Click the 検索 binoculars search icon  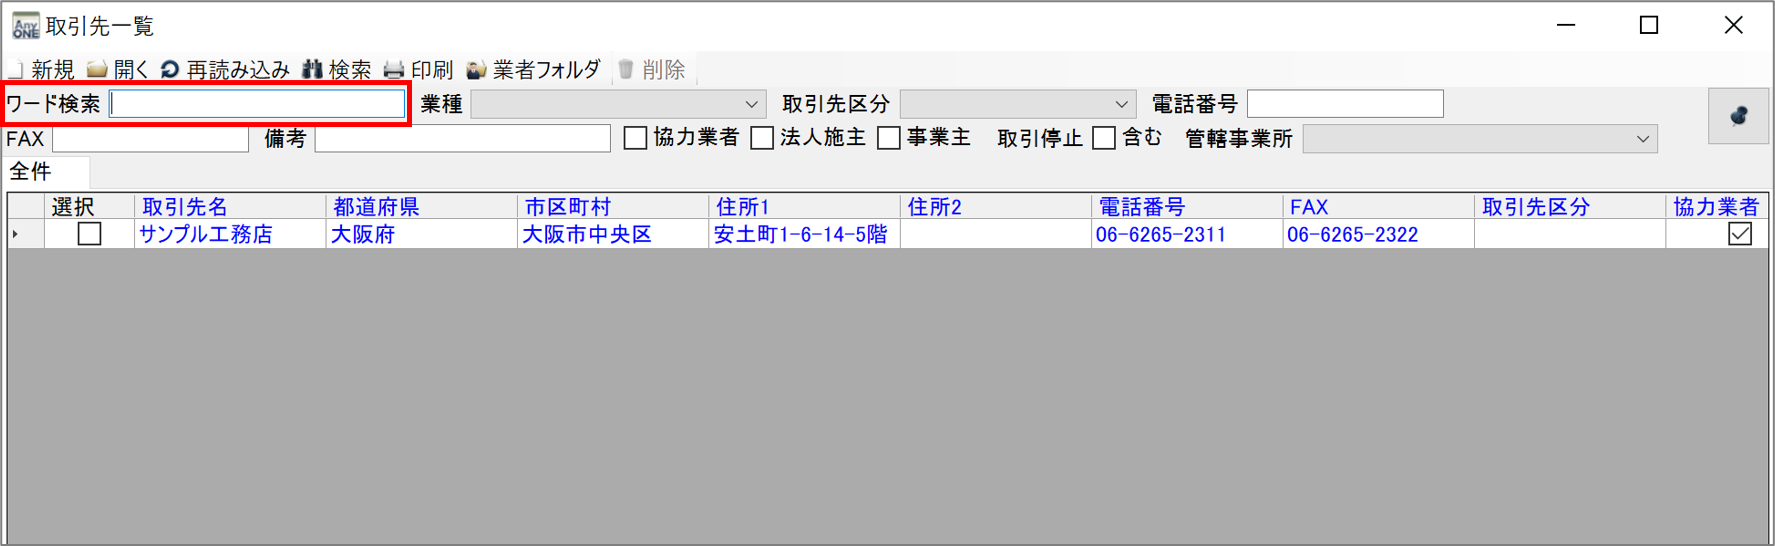tap(313, 69)
